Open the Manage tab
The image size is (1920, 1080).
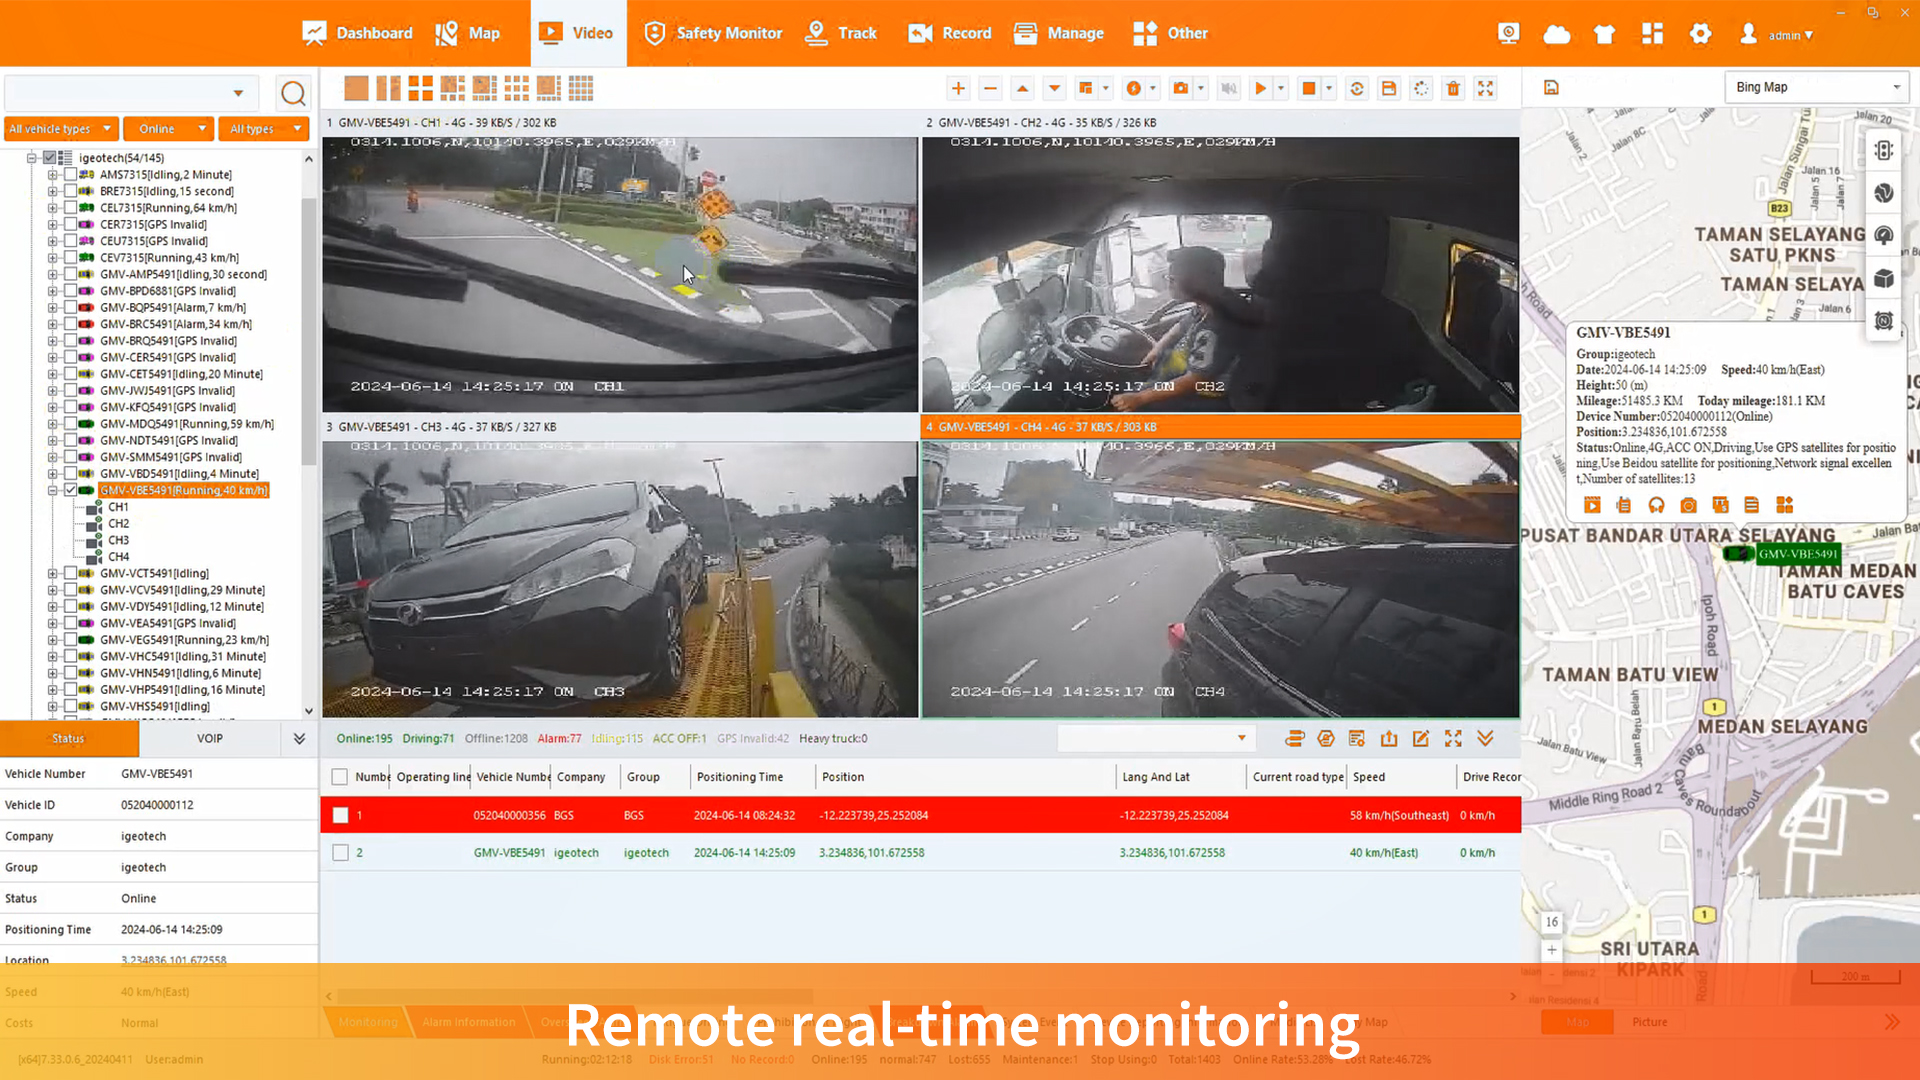click(1058, 33)
